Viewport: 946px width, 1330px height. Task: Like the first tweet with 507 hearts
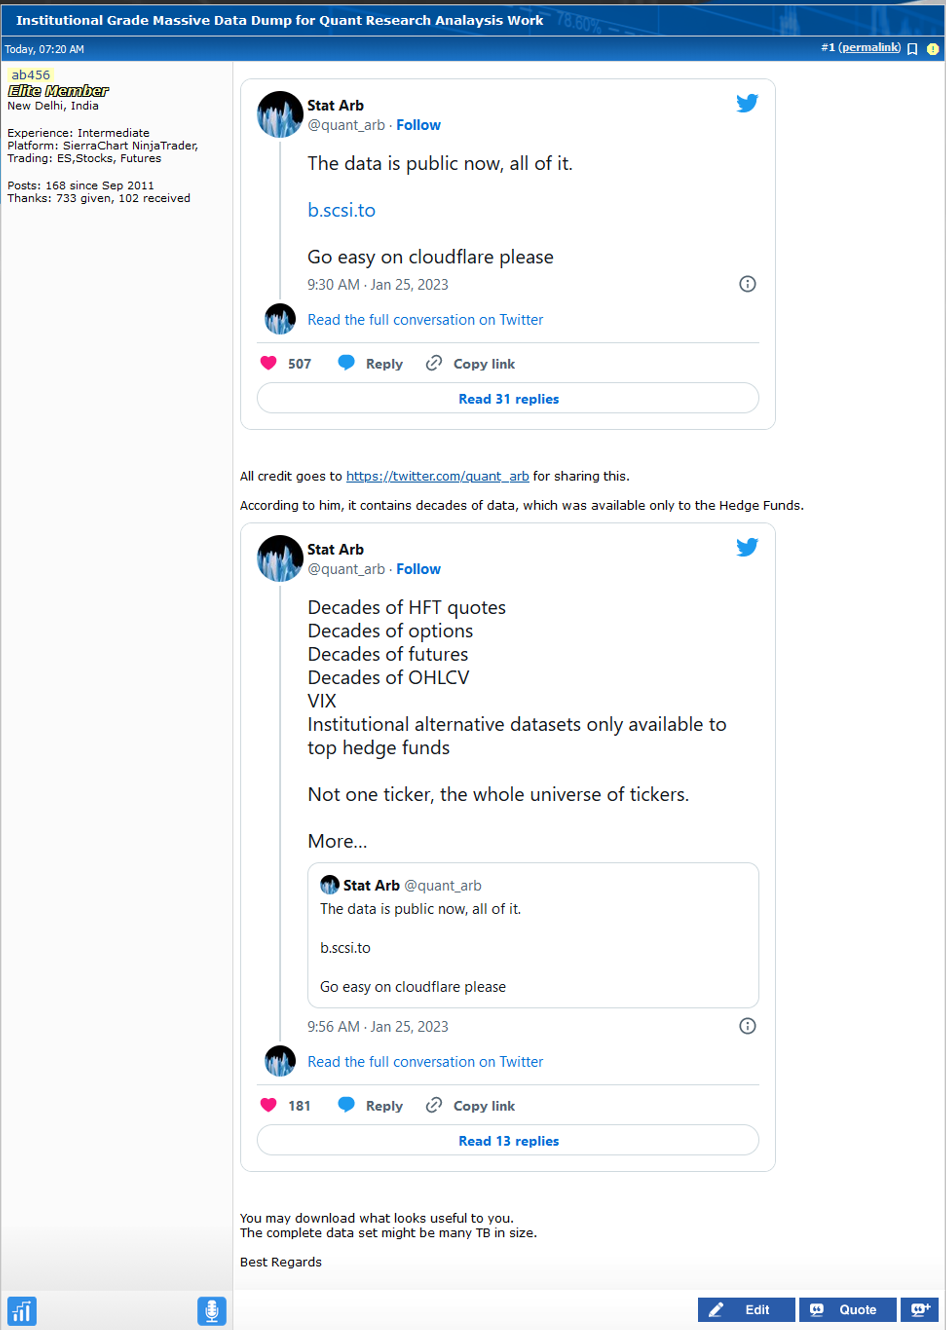tap(269, 363)
